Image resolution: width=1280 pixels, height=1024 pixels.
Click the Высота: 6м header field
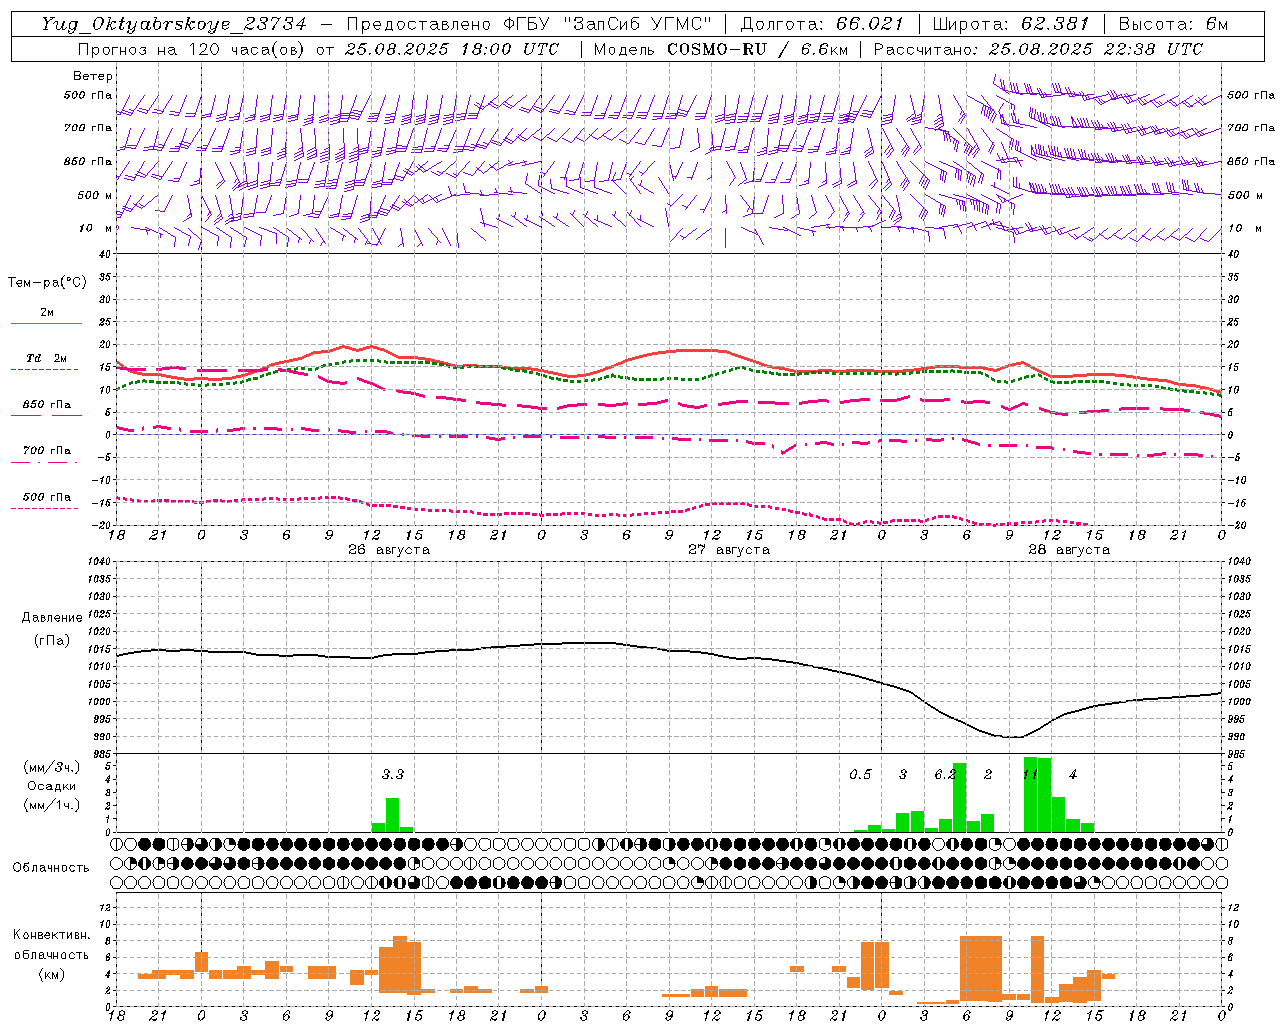click(x=1173, y=24)
